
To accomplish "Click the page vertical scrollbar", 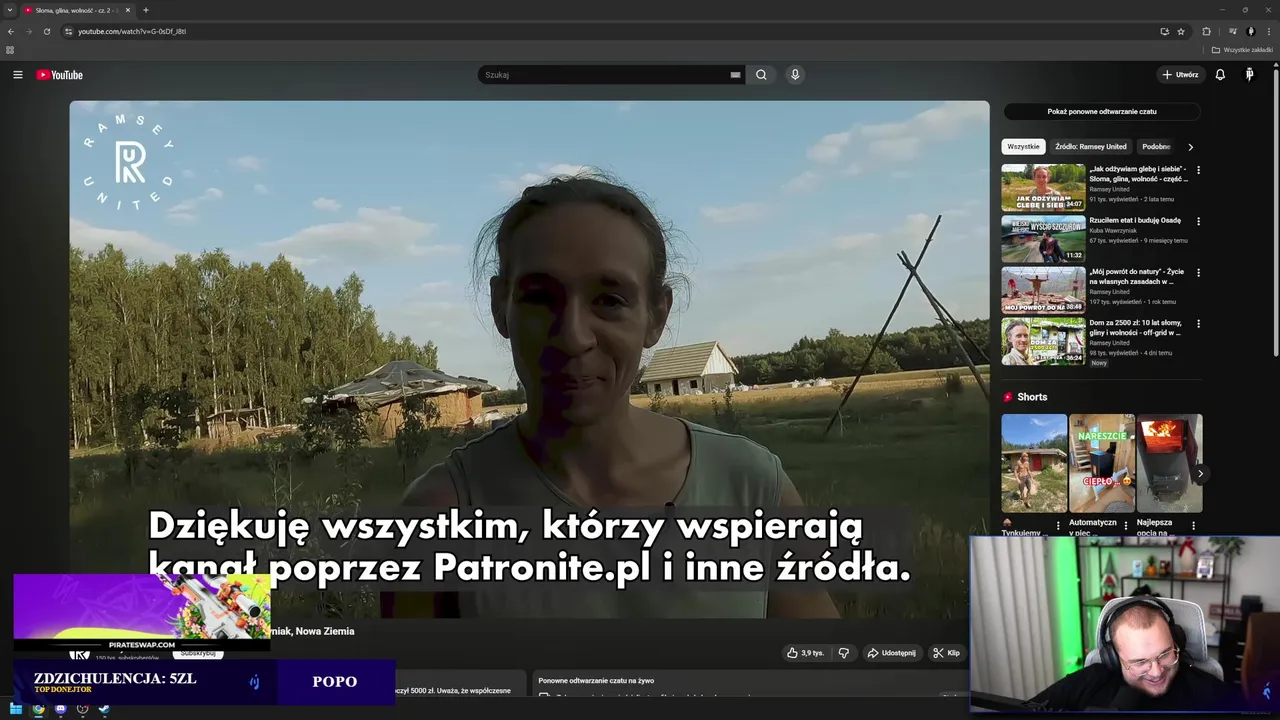I will 1275,210.
